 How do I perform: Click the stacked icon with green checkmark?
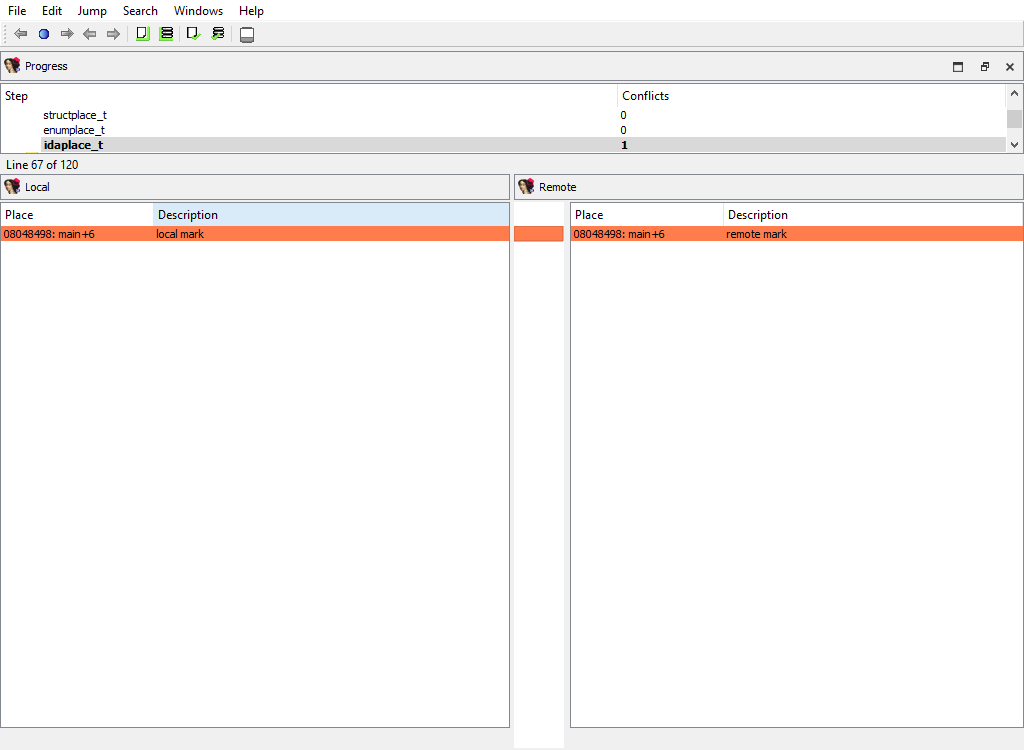pos(218,34)
